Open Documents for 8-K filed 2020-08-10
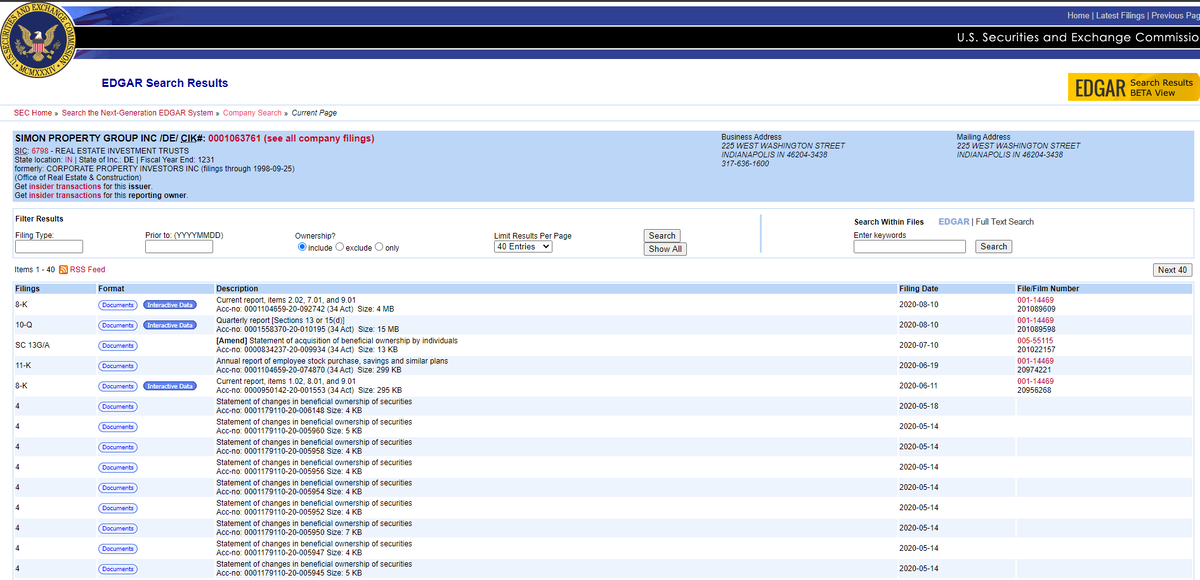 118,304
